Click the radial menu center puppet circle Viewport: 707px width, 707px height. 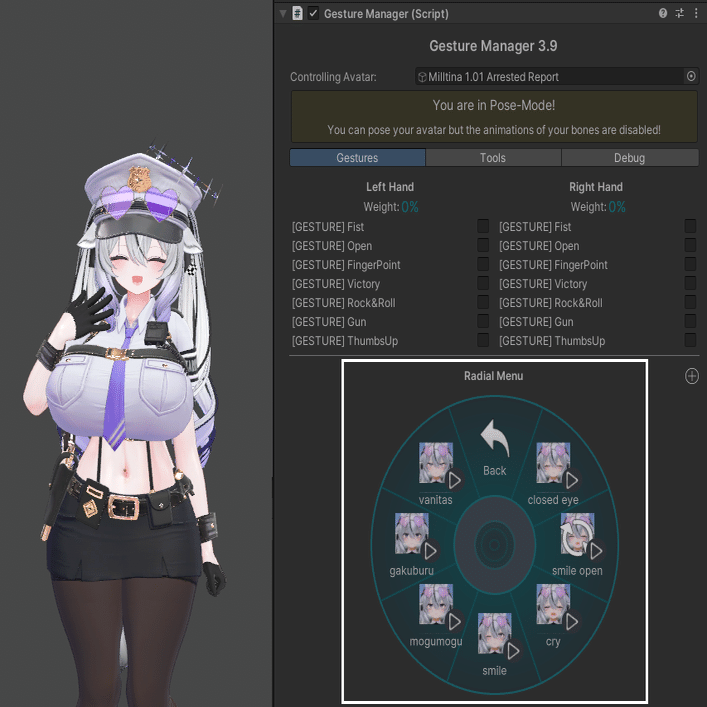pyautogui.click(x=495, y=545)
